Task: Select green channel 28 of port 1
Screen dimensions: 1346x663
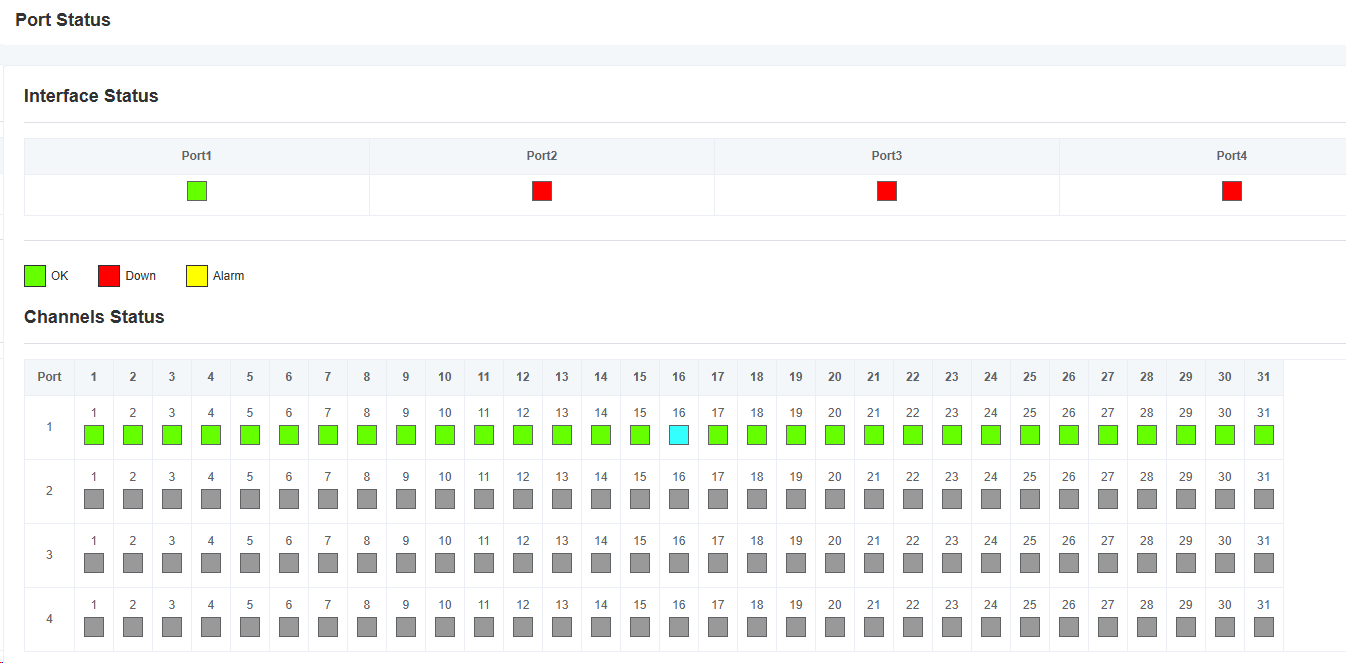Action: point(1147,435)
